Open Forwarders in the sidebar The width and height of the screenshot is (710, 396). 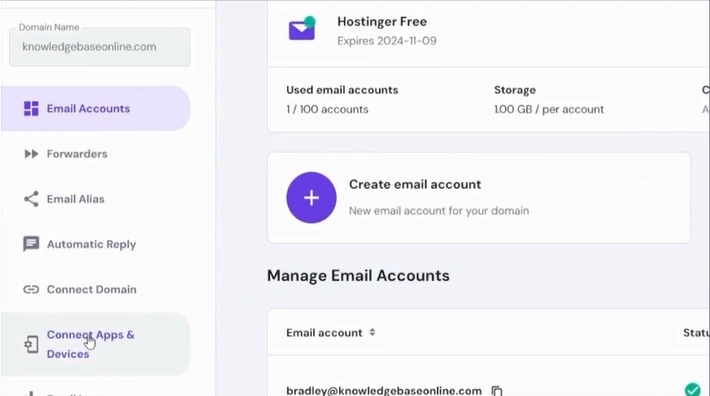(96, 154)
